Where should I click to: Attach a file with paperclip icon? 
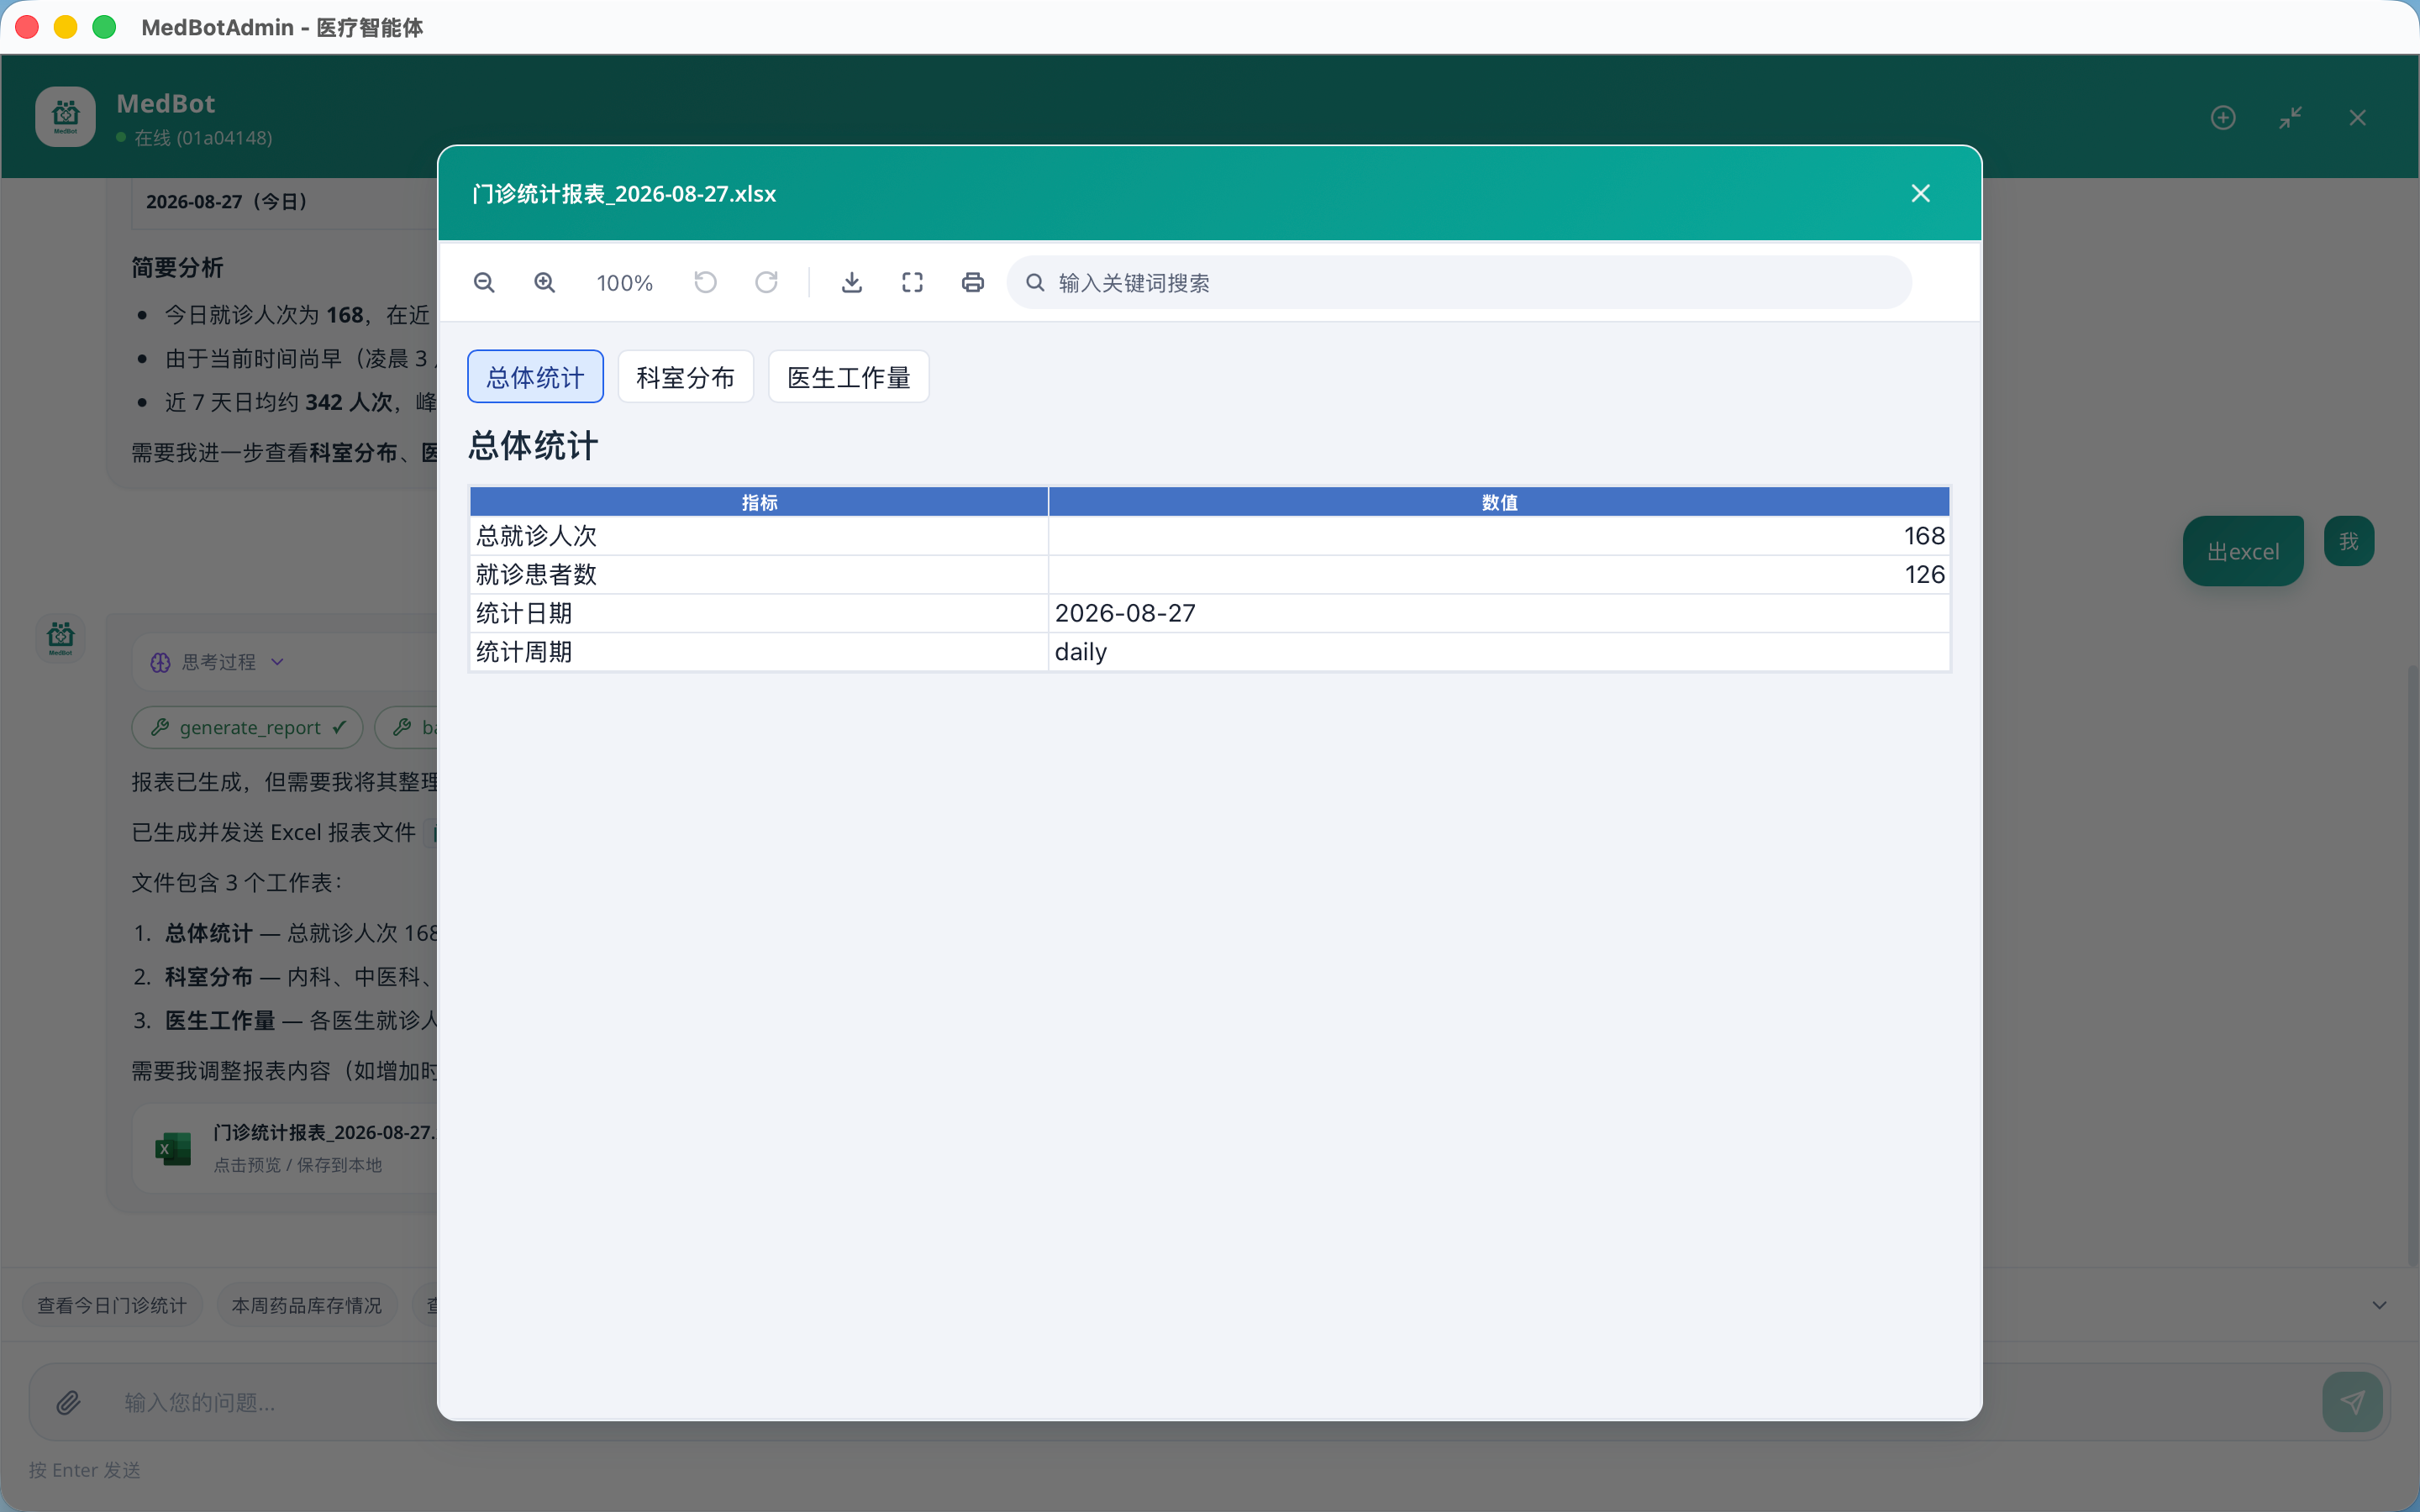pyautogui.click(x=68, y=1402)
